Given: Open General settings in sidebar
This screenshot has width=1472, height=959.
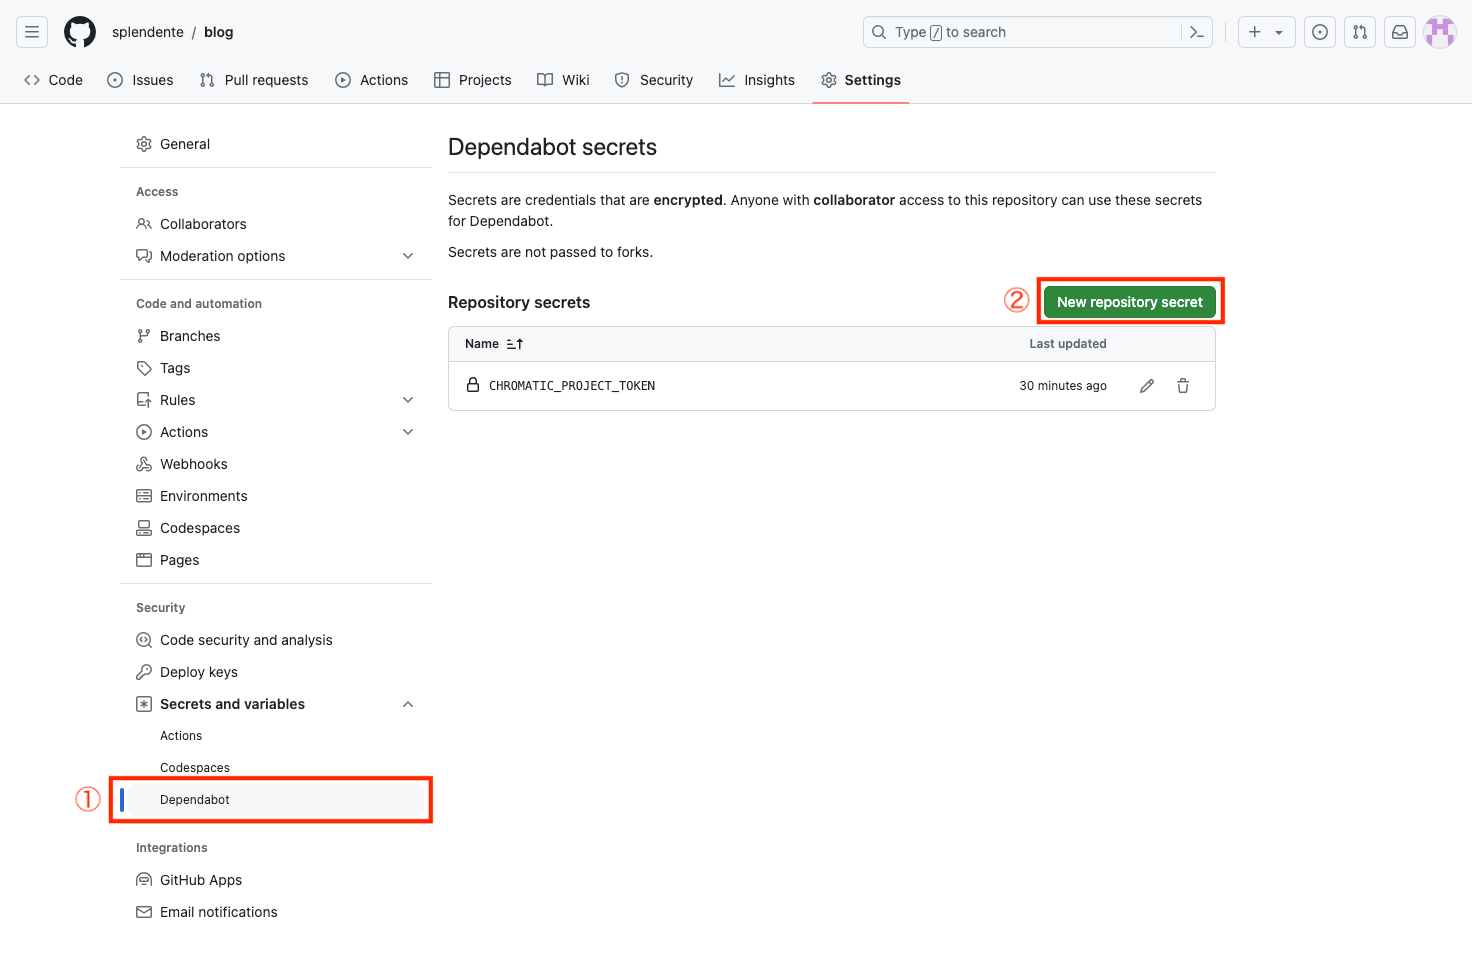Looking at the screenshot, I should pos(276,144).
